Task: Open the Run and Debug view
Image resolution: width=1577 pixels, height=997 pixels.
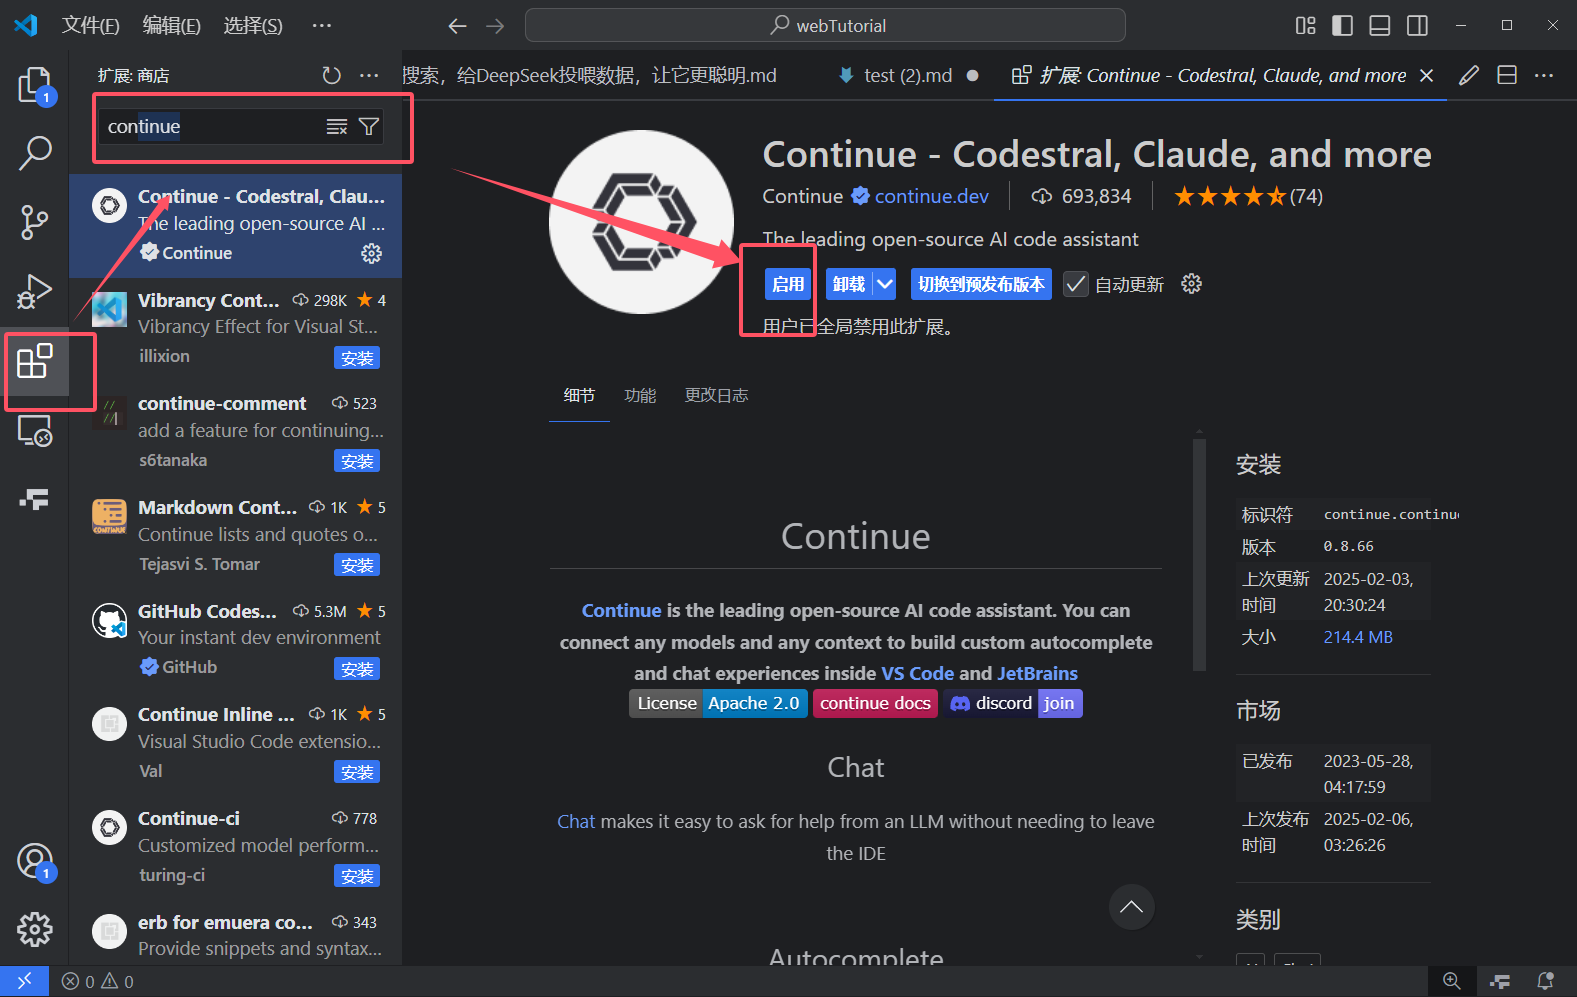Action: pyautogui.click(x=35, y=291)
